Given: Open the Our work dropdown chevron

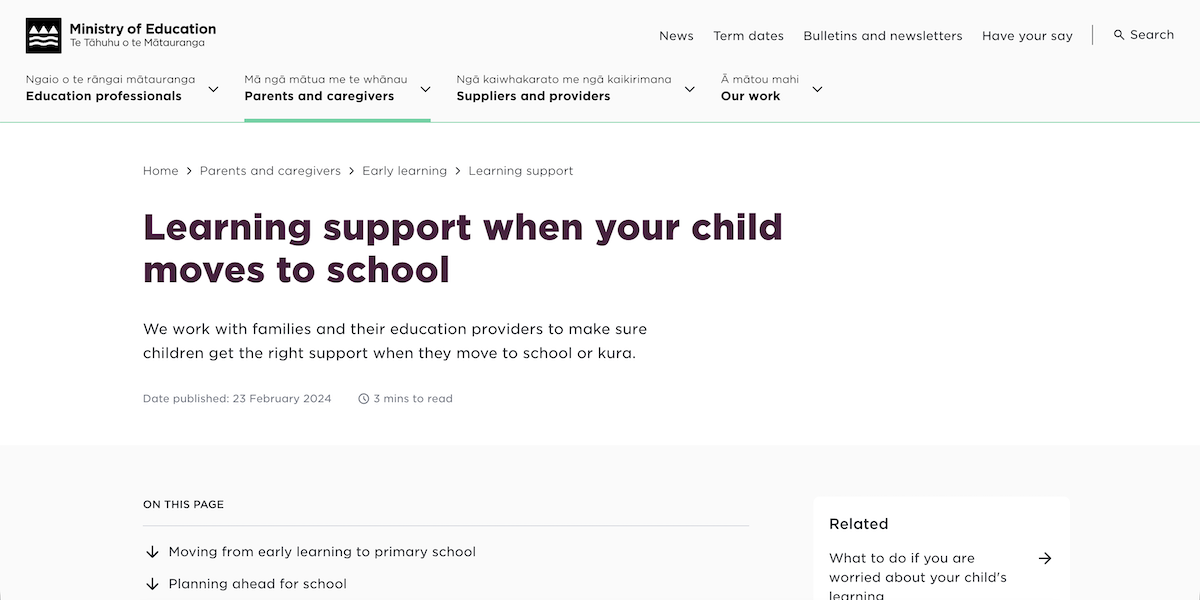Looking at the screenshot, I should coord(817,89).
